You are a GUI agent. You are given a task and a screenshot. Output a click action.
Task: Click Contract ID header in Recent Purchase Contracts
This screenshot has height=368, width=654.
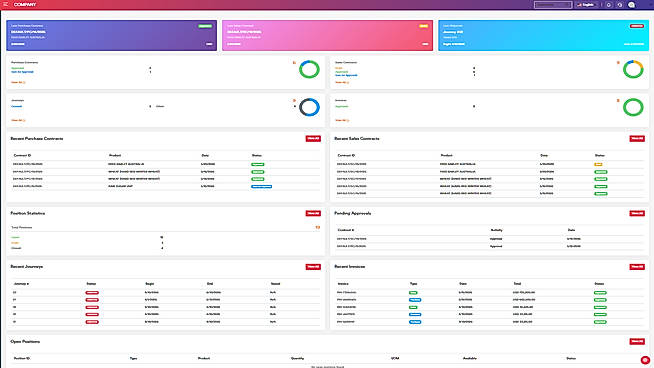(22, 155)
